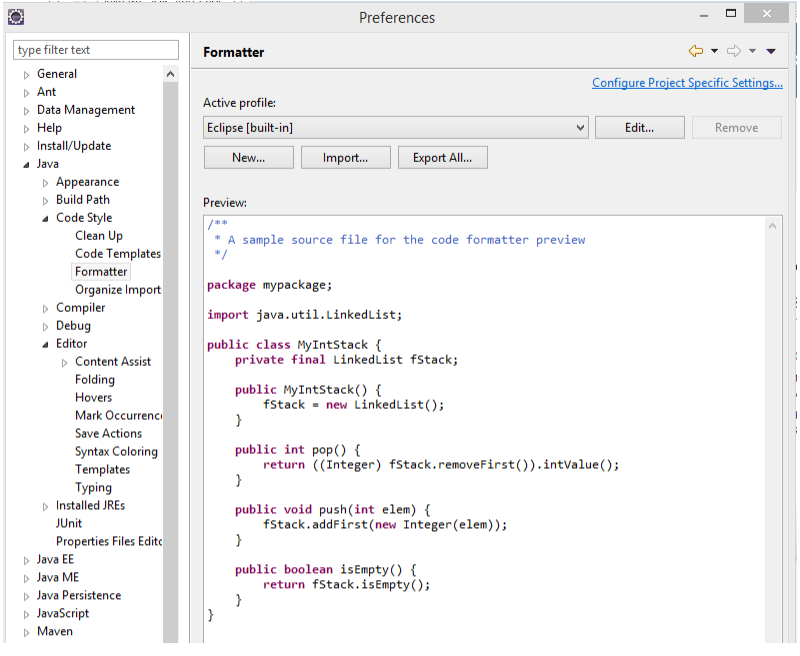Expand the Help tree node
This screenshot has width=800, height=656.
[27, 129]
